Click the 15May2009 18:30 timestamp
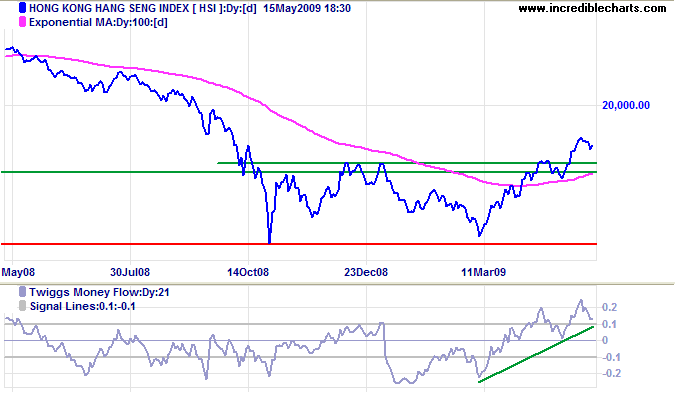 click(307, 8)
